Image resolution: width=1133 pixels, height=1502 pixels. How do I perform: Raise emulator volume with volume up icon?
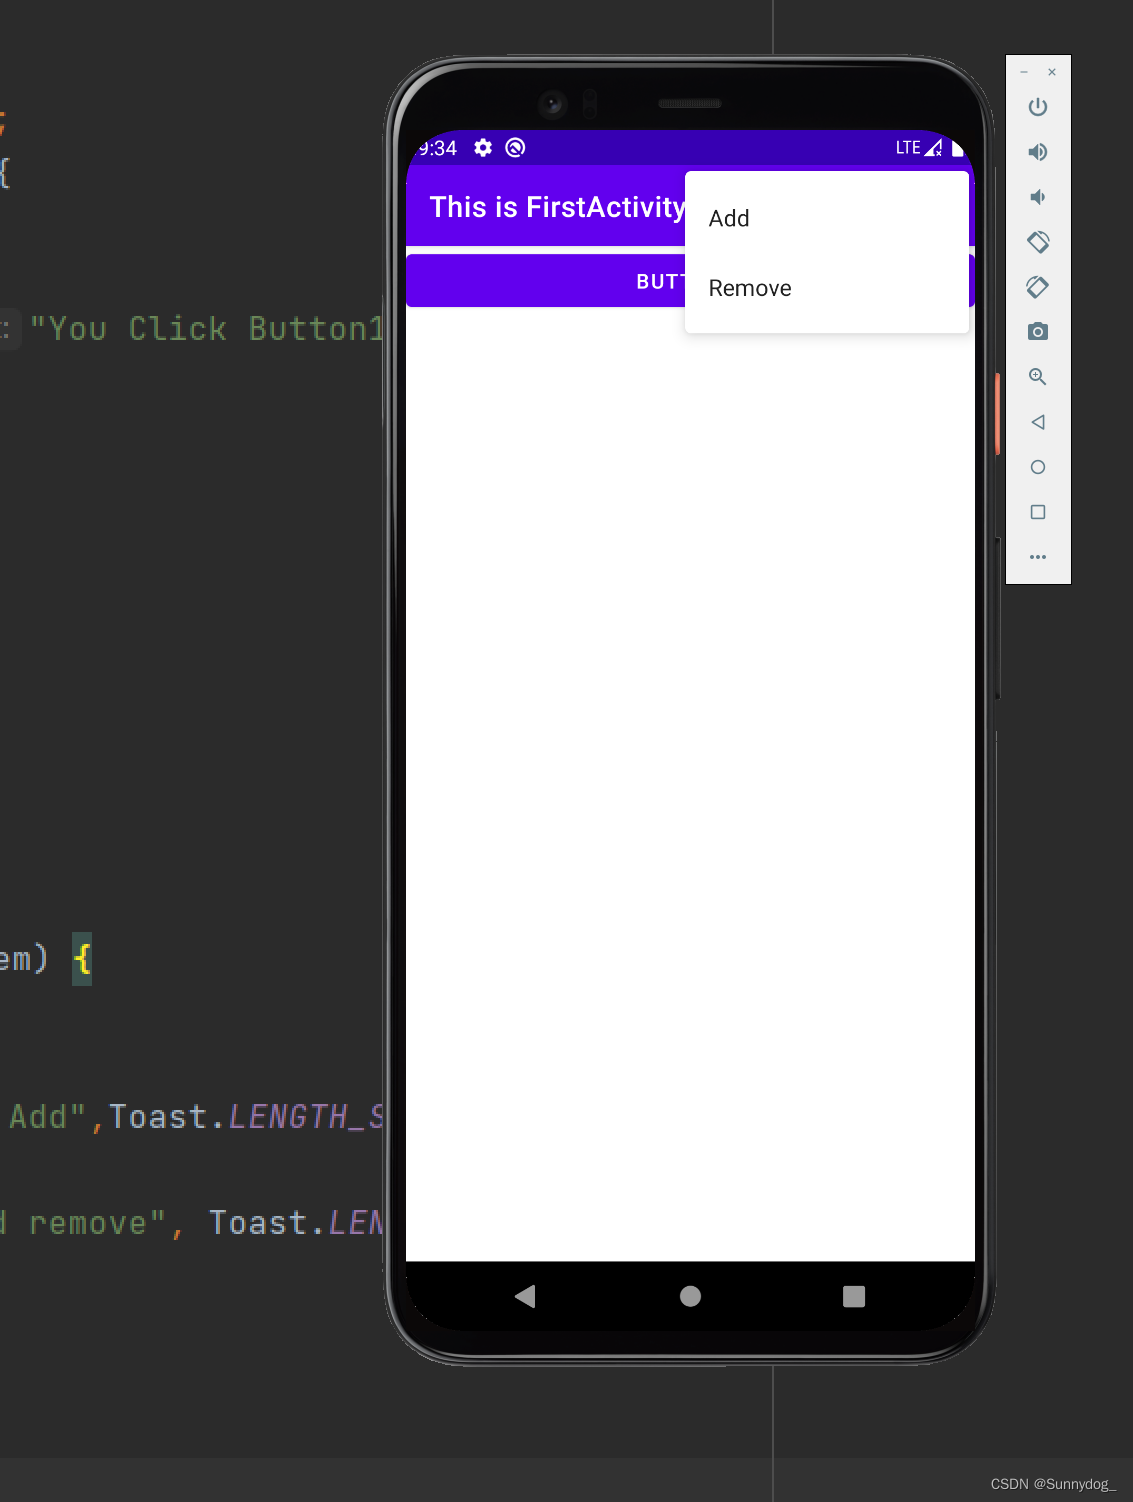click(1038, 152)
